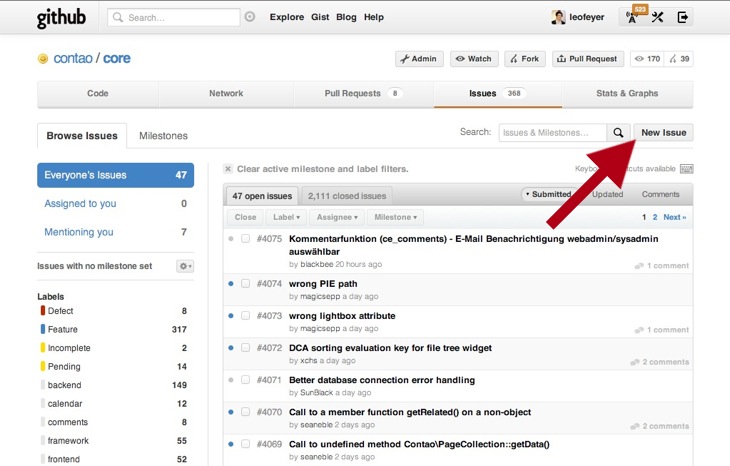Click the Pull Request button
The width and height of the screenshot is (730, 466).
pos(588,59)
